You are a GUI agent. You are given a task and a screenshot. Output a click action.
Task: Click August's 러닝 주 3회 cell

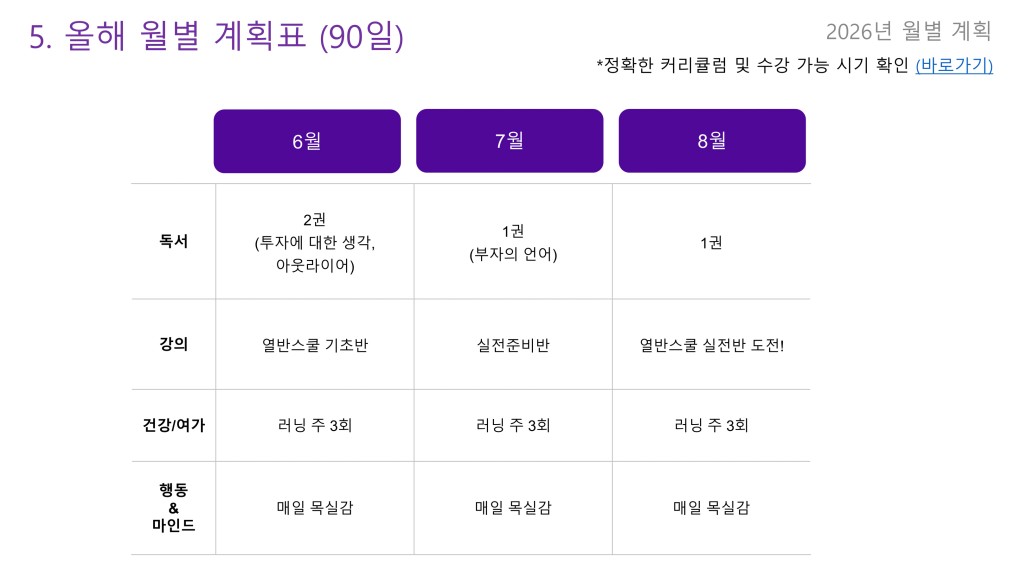(x=711, y=425)
